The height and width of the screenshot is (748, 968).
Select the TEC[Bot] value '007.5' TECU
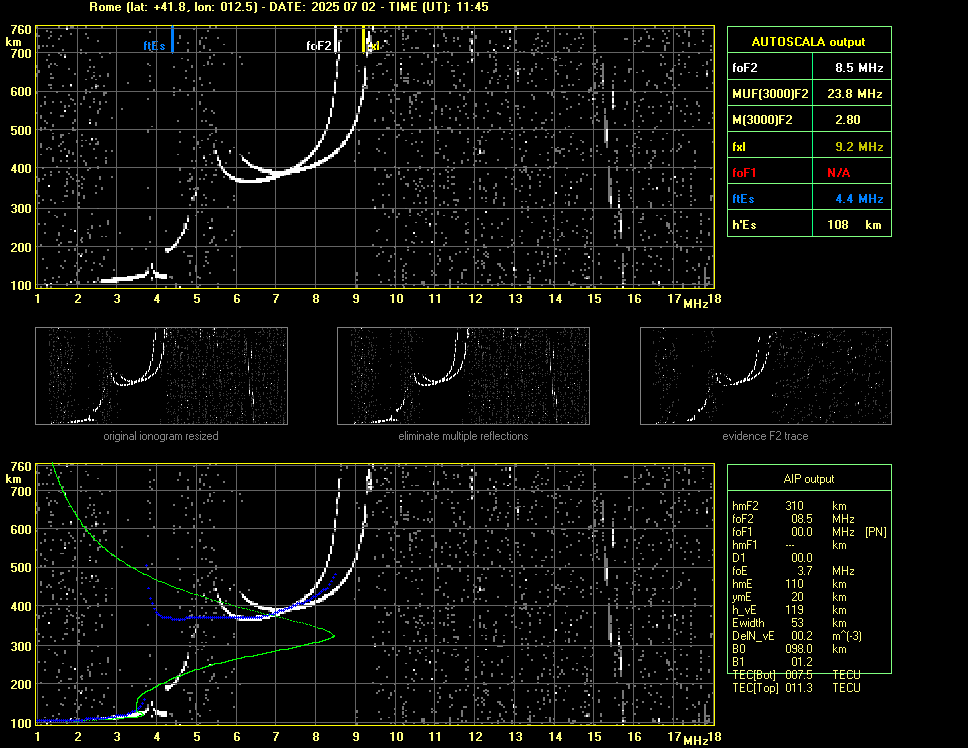tap(799, 675)
